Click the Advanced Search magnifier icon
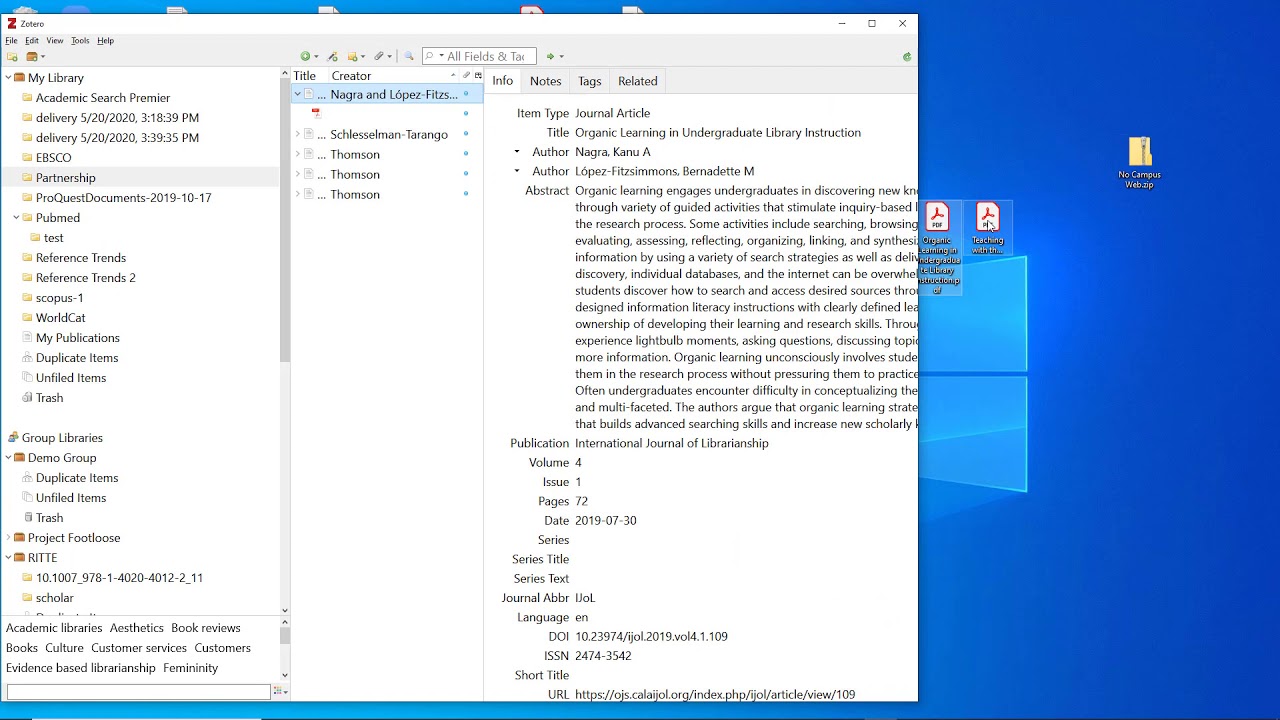Viewport: 1280px width, 720px height. coord(409,57)
